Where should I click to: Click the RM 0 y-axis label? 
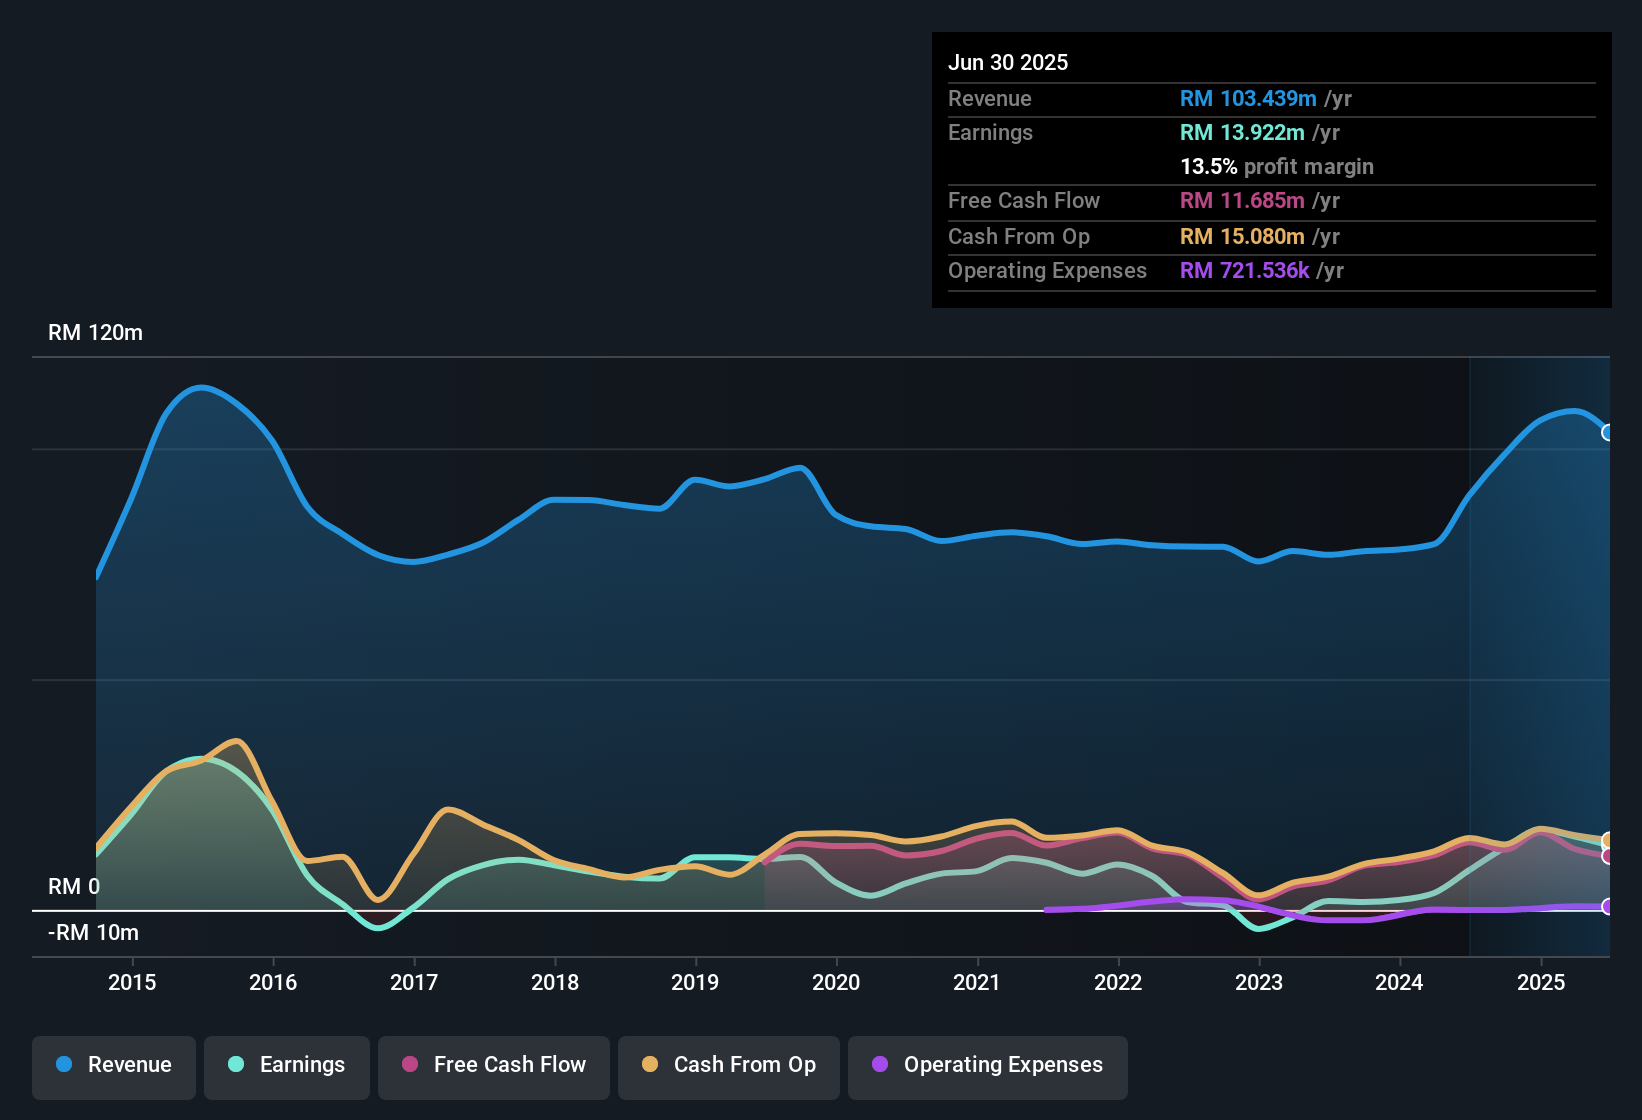tap(74, 887)
